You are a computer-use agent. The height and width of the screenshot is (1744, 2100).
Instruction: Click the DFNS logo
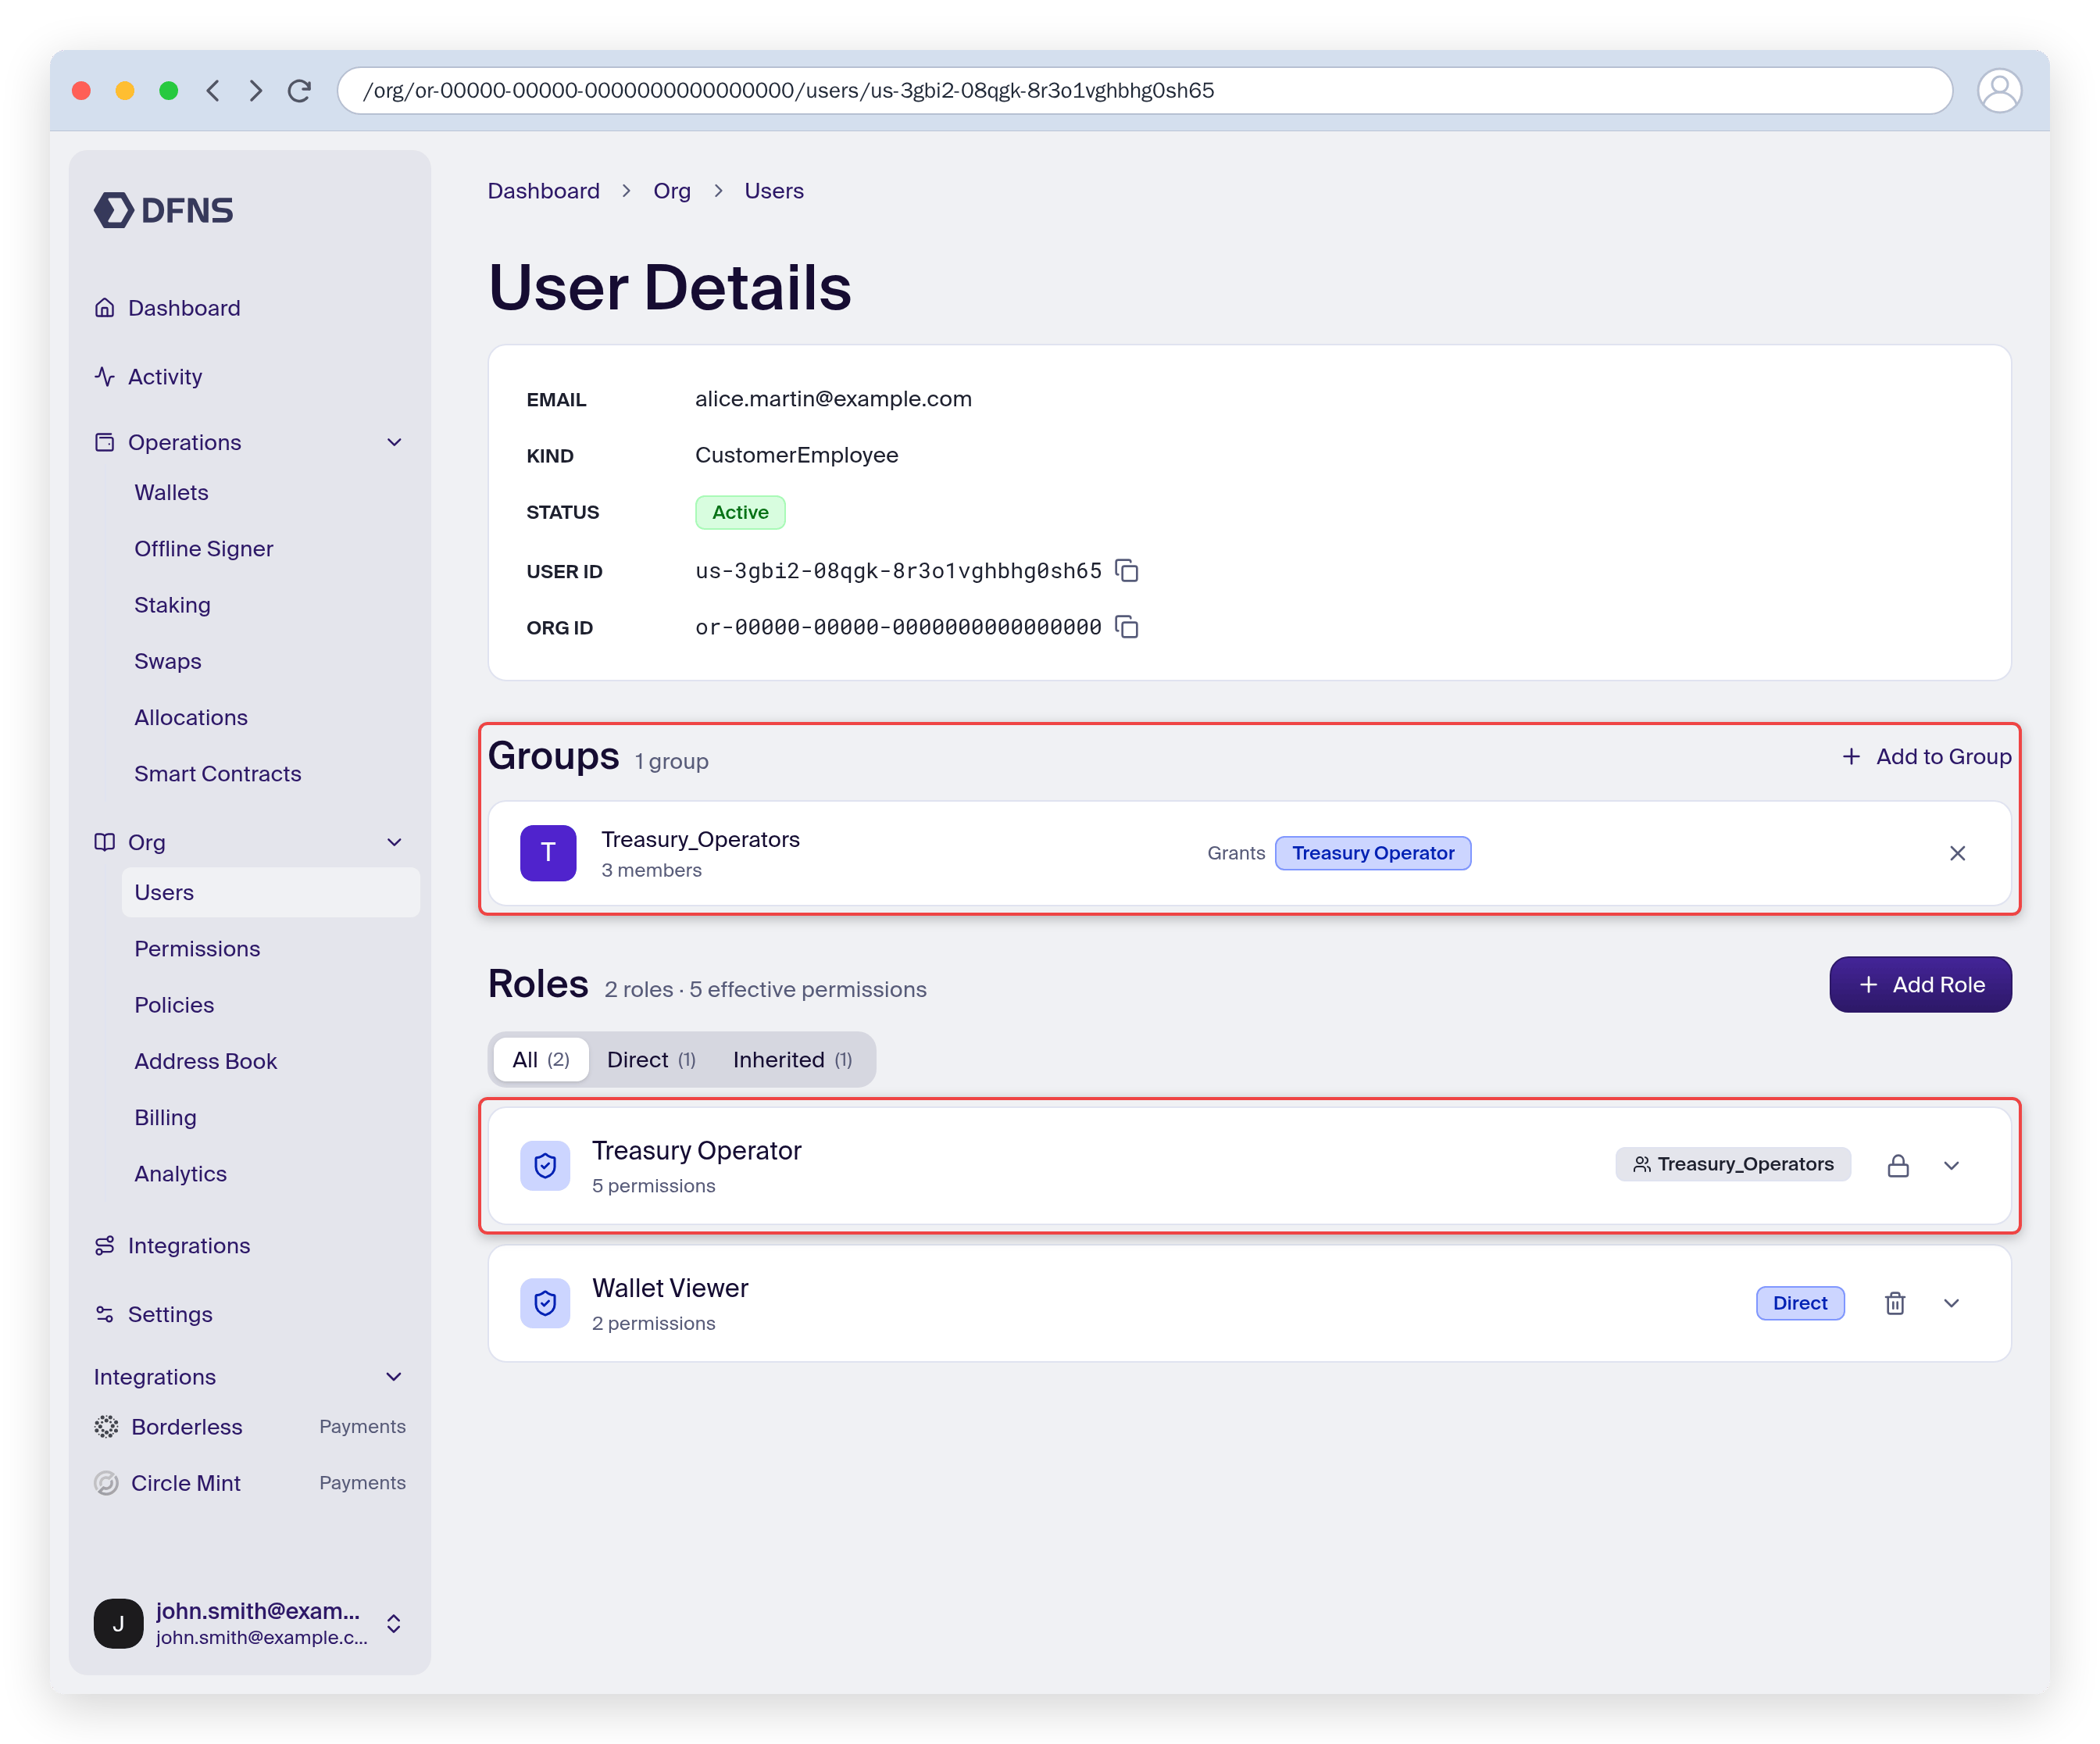point(164,210)
